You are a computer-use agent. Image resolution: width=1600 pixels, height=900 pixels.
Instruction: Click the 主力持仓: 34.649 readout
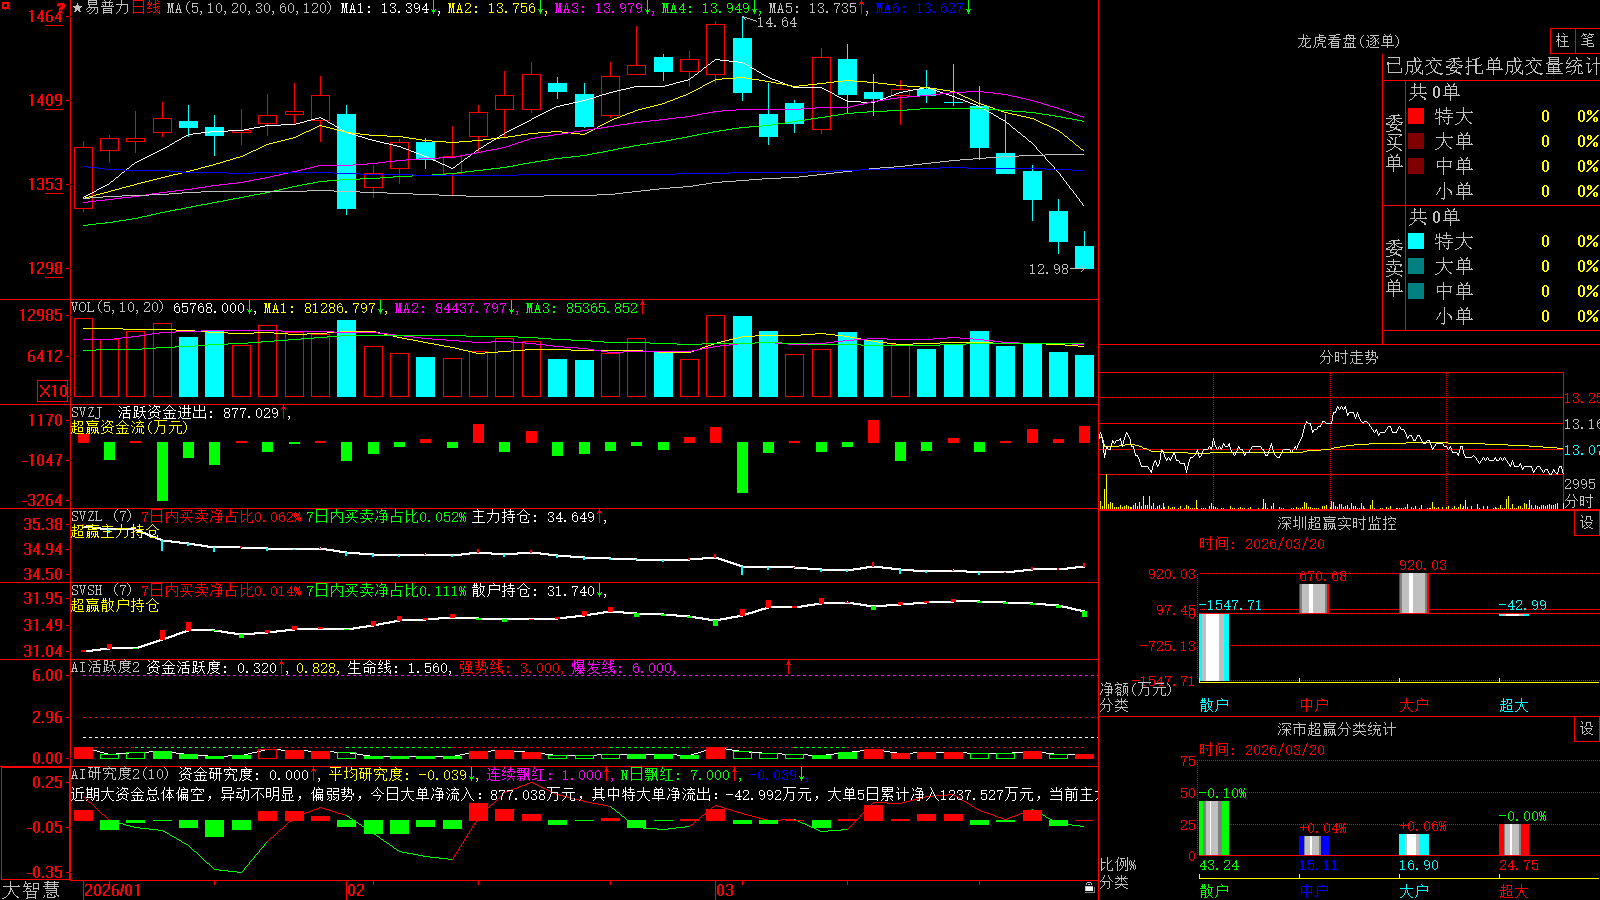534,517
